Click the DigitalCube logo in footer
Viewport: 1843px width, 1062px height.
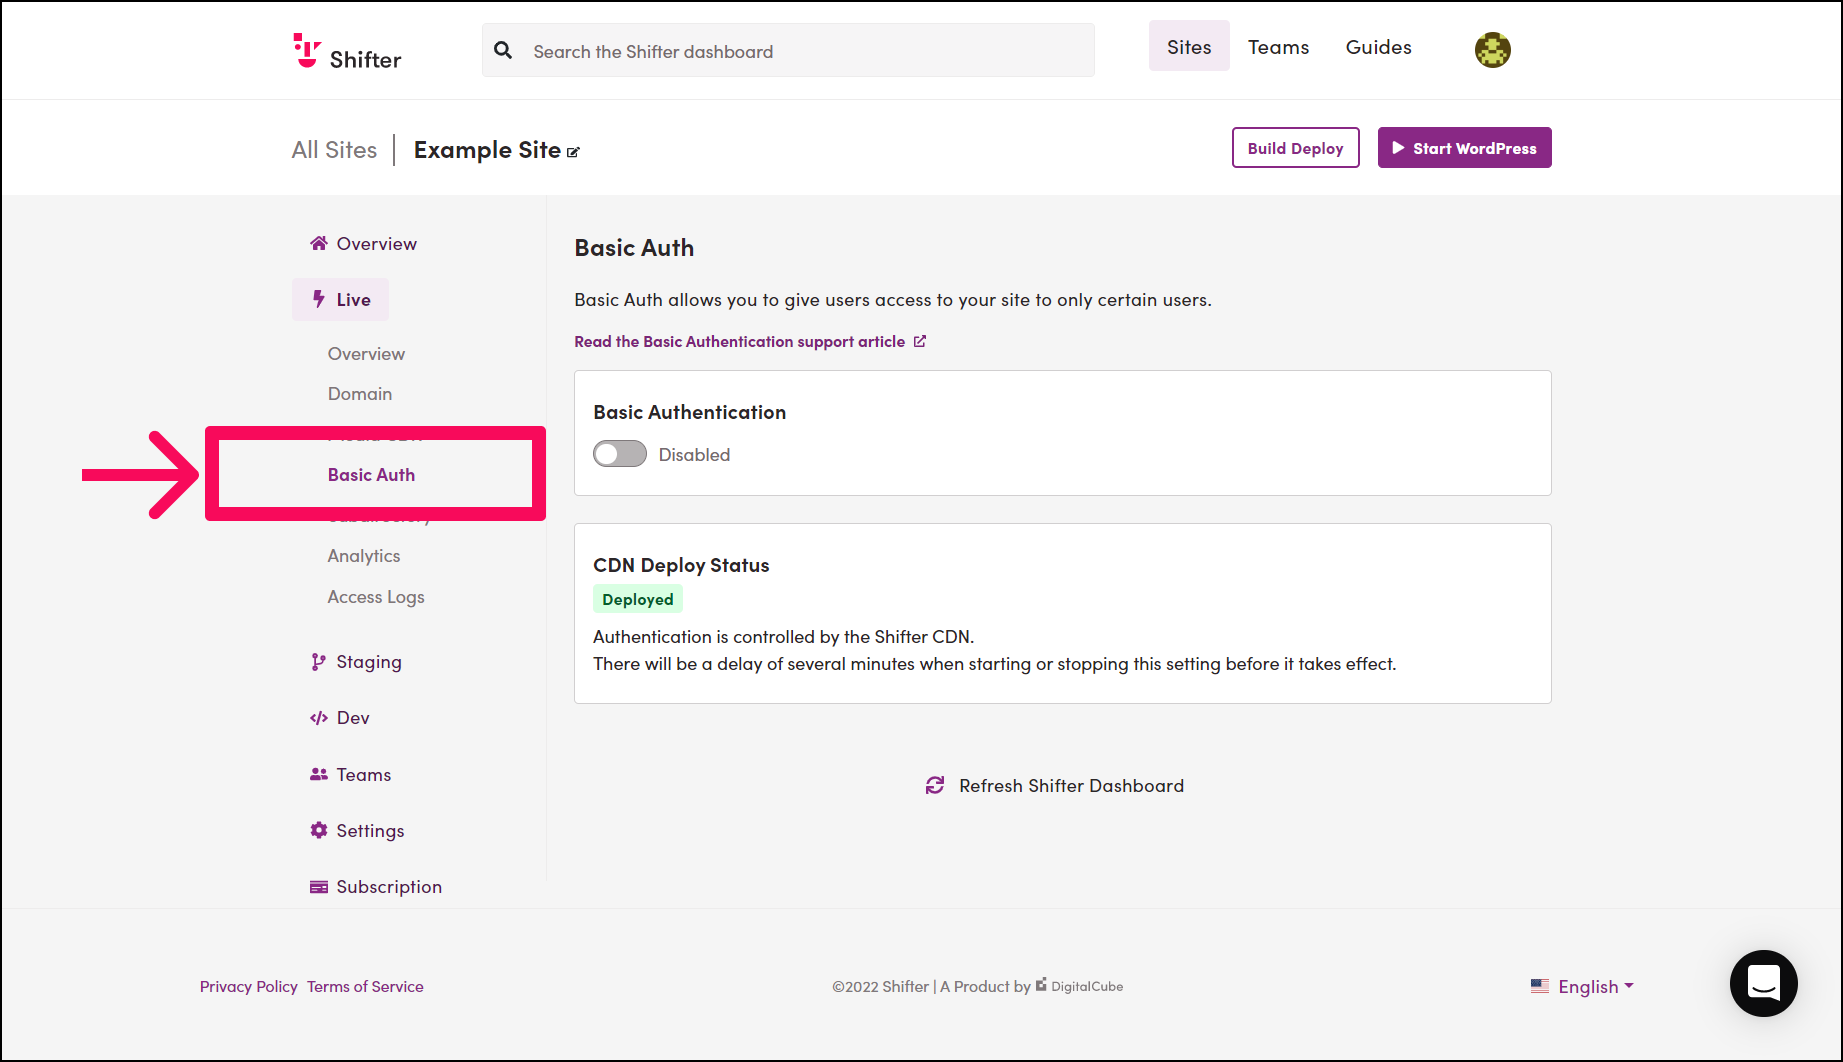click(x=1079, y=986)
